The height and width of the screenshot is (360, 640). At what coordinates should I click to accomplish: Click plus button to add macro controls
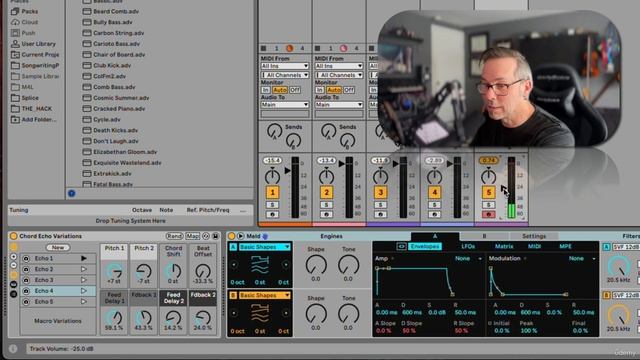pyautogui.click(x=13, y=257)
